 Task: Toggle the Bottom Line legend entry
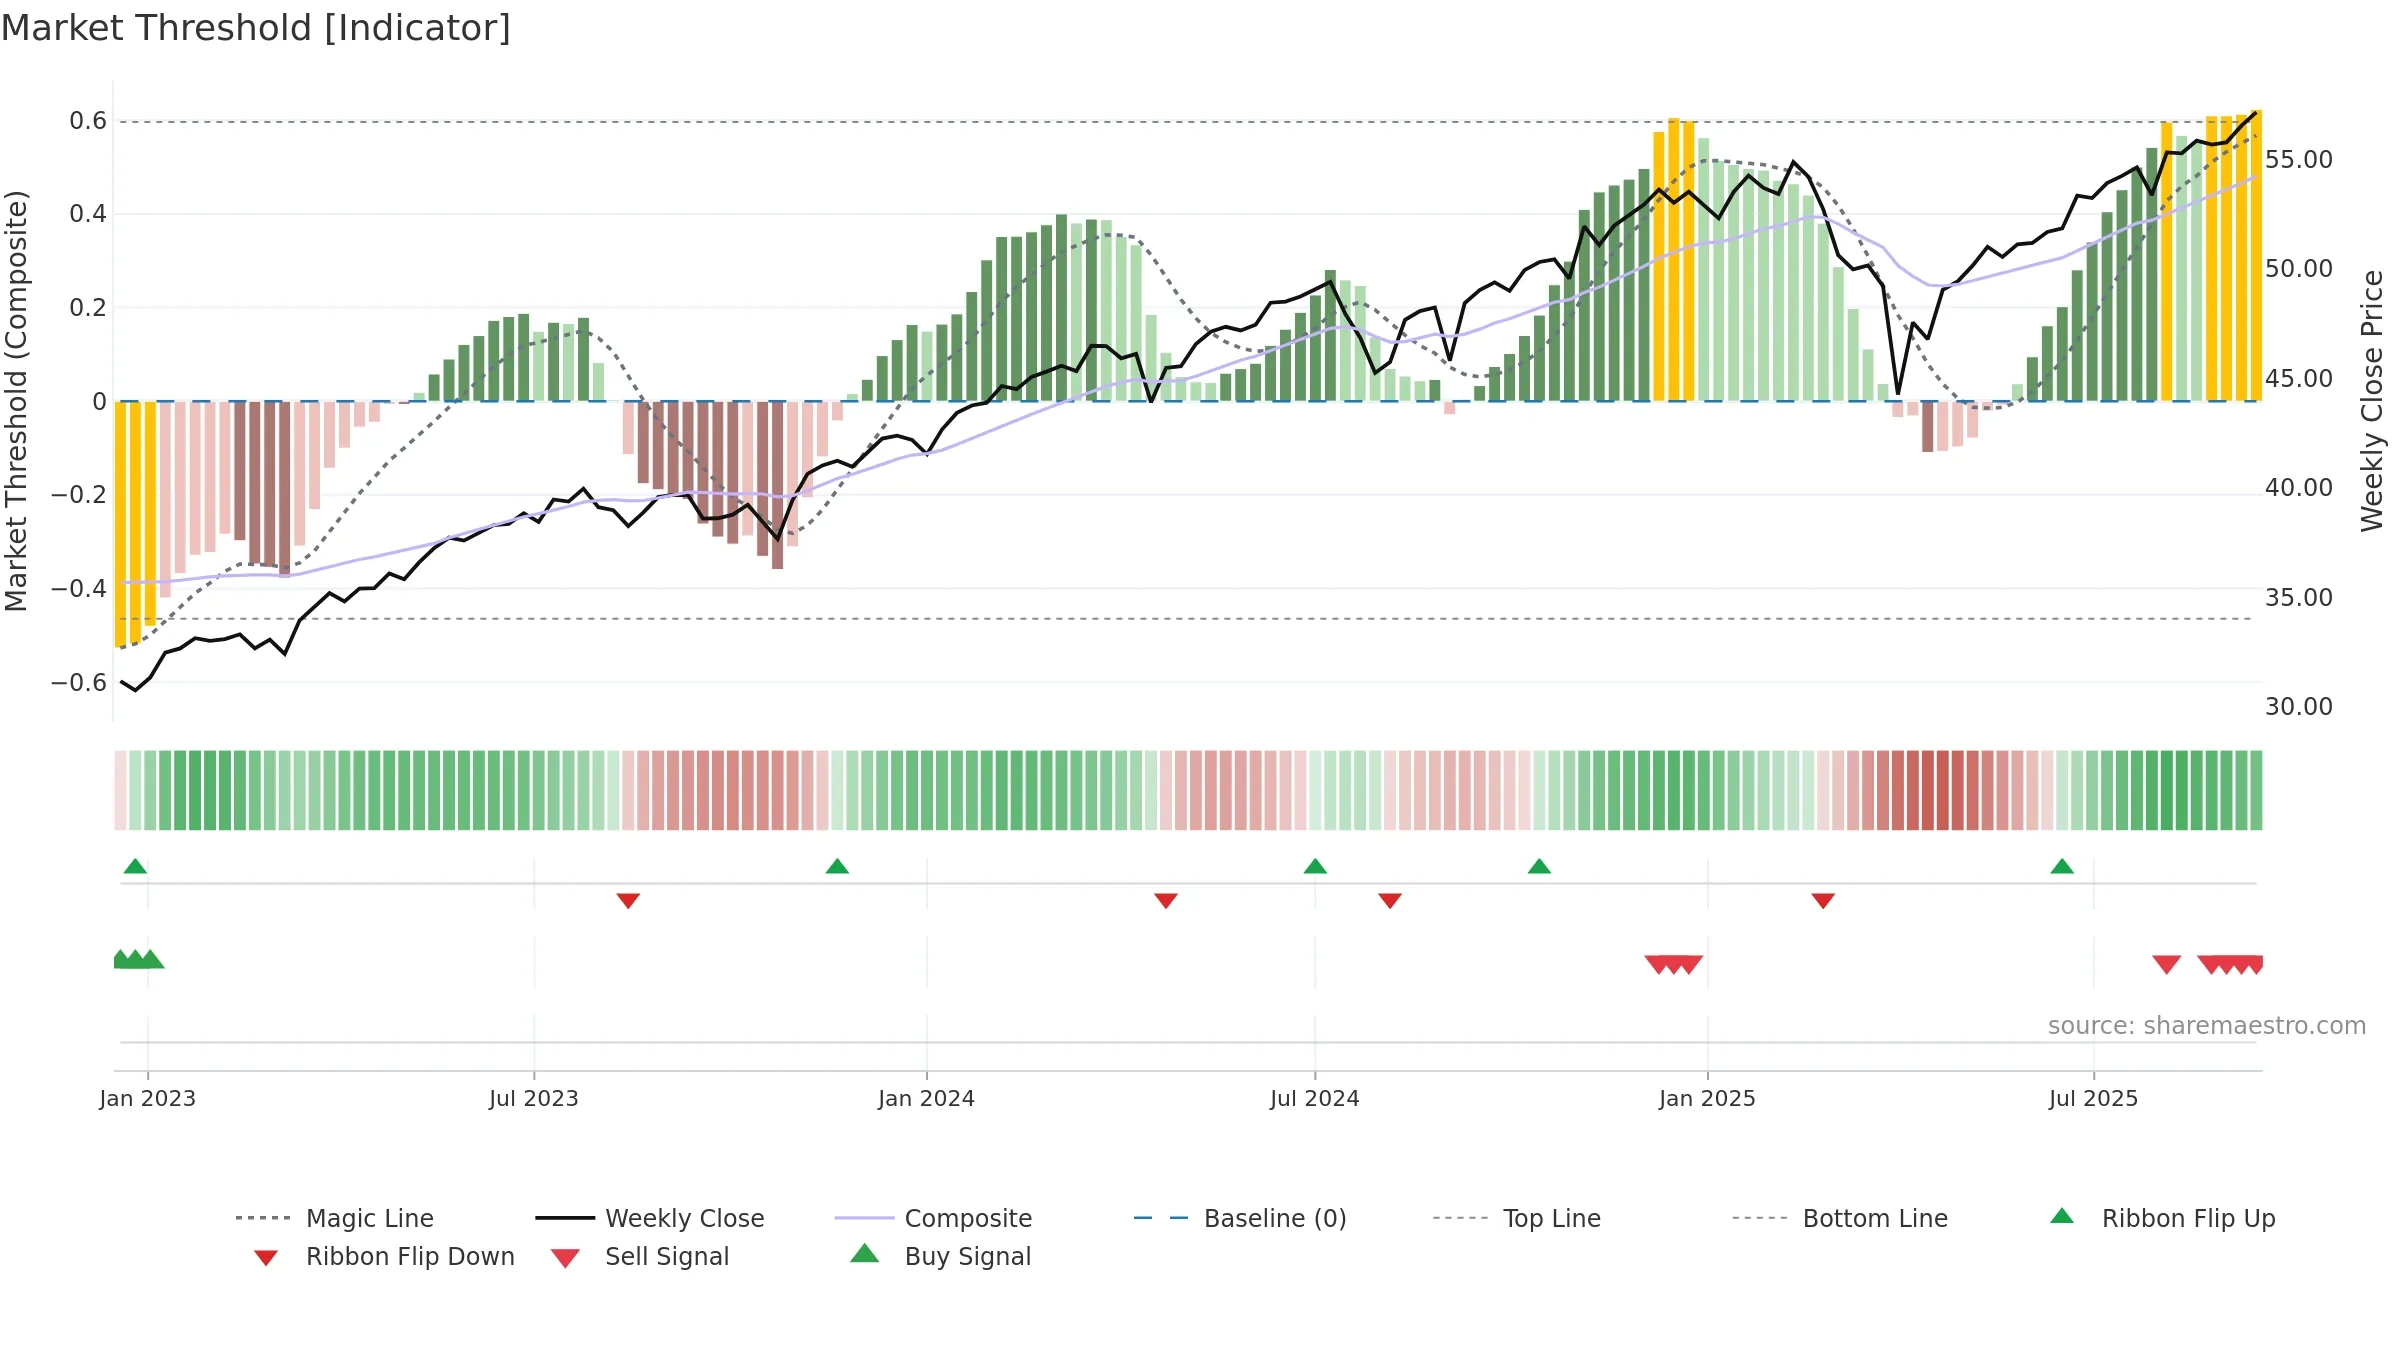(1840, 1218)
